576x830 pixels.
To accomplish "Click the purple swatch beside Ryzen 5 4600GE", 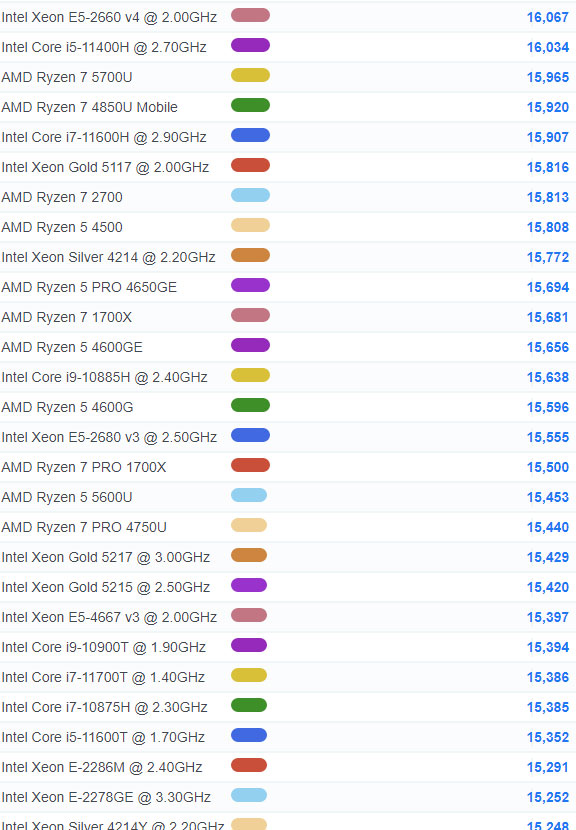I will coord(250,345).
